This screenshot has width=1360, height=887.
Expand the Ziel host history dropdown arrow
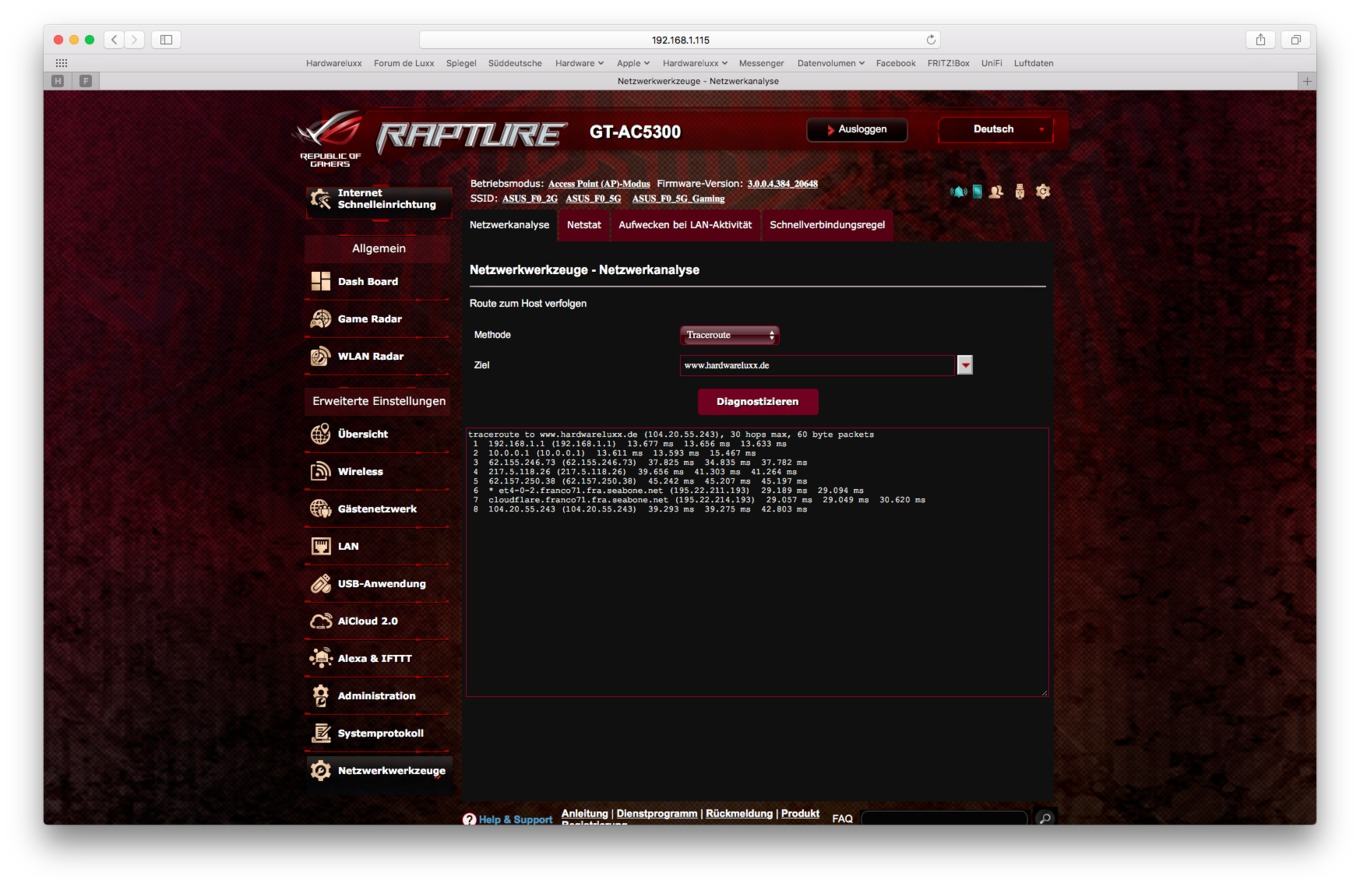click(x=965, y=366)
